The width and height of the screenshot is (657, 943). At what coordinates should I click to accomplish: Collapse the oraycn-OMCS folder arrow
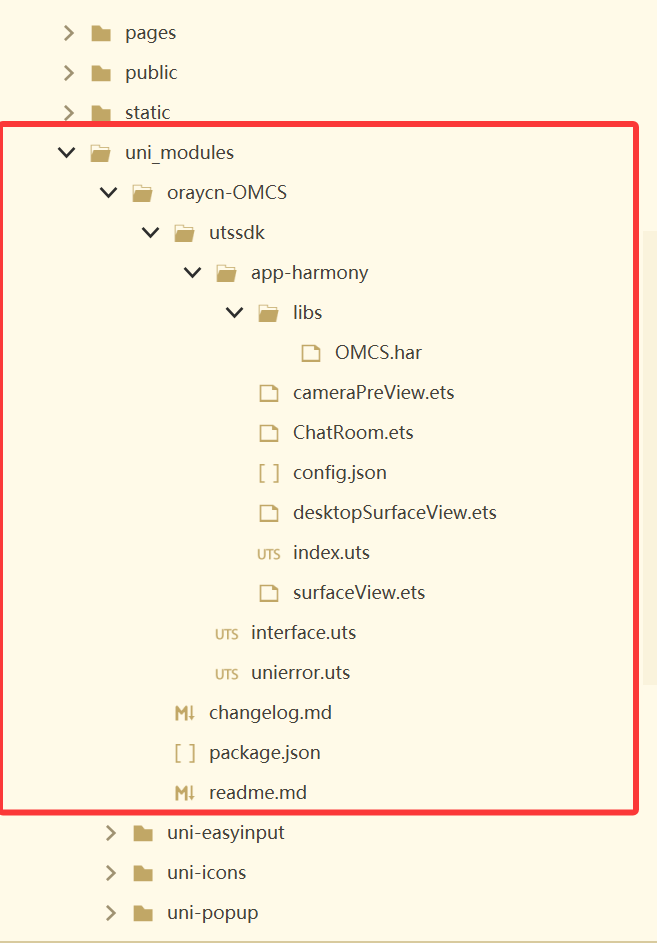[x=108, y=192]
